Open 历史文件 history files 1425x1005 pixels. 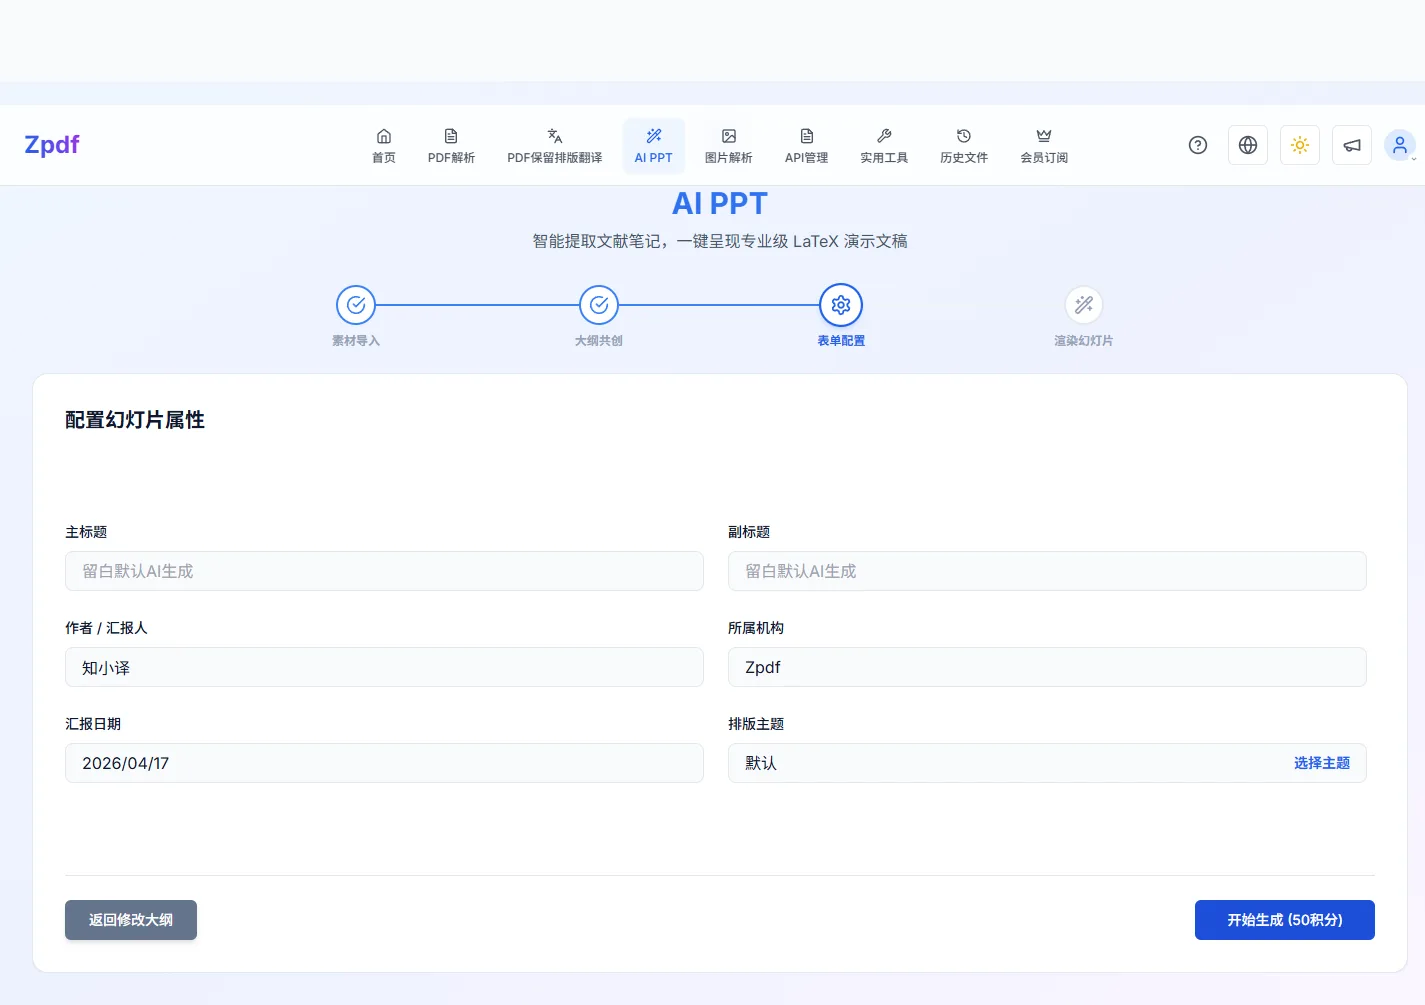point(964,145)
